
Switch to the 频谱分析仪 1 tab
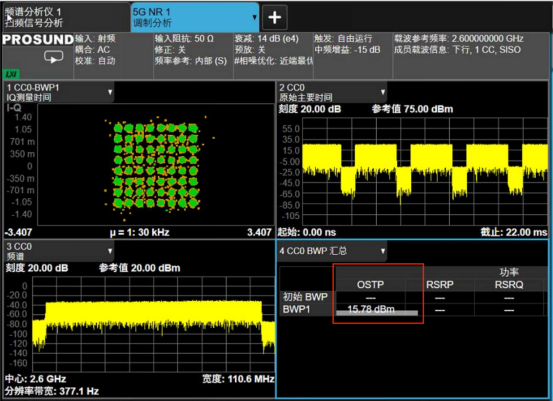point(66,17)
